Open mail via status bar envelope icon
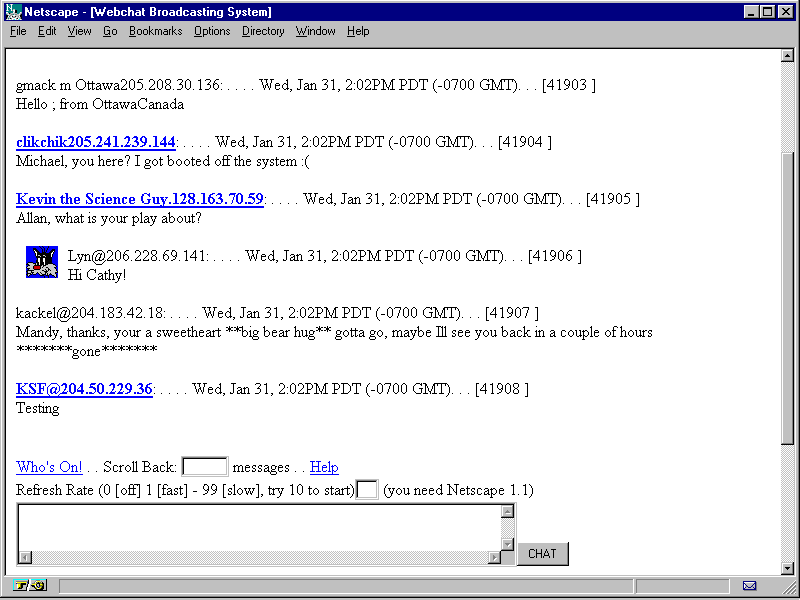Image resolution: width=800 pixels, height=600 pixels. tap(749, 585)
